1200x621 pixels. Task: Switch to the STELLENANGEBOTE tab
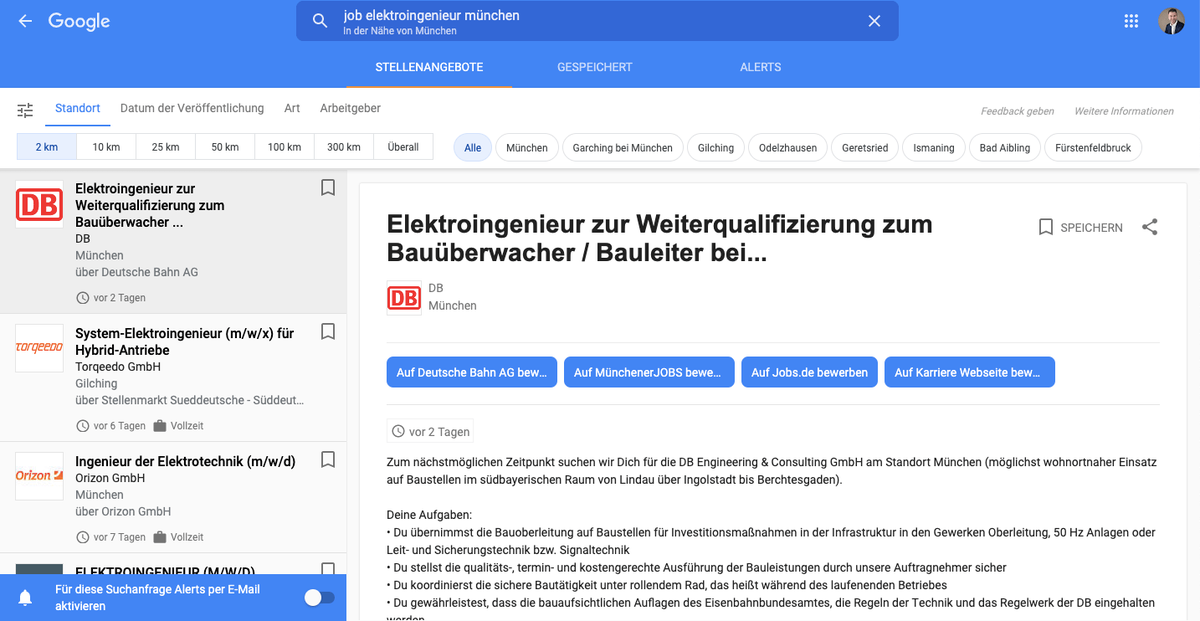(429, 67)
